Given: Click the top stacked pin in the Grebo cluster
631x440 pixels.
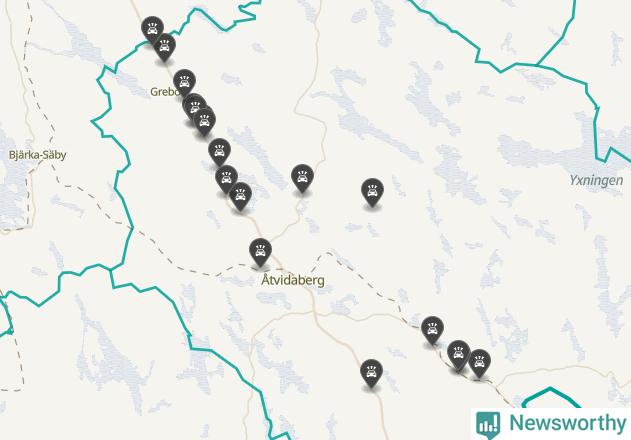Looking at the screenshot, I should click(x=194, y=105).
